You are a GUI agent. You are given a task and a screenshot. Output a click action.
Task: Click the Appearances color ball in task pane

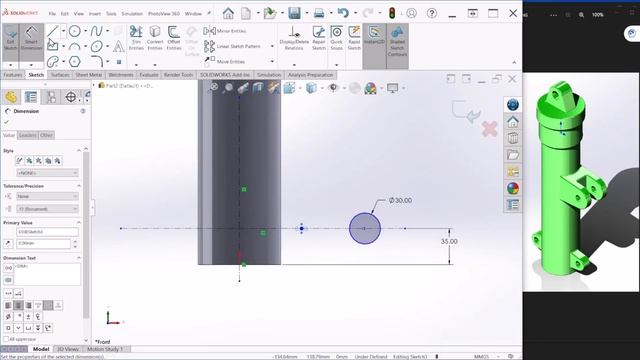click(513, 188)
